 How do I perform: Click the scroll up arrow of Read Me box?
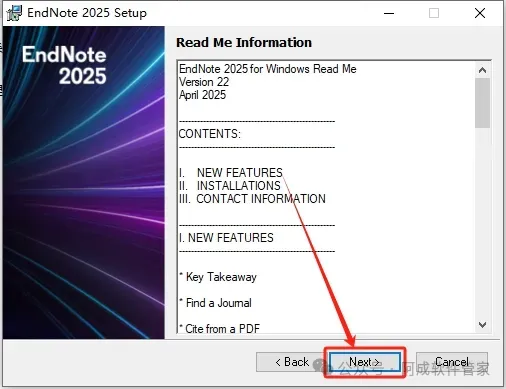[482, 70]
